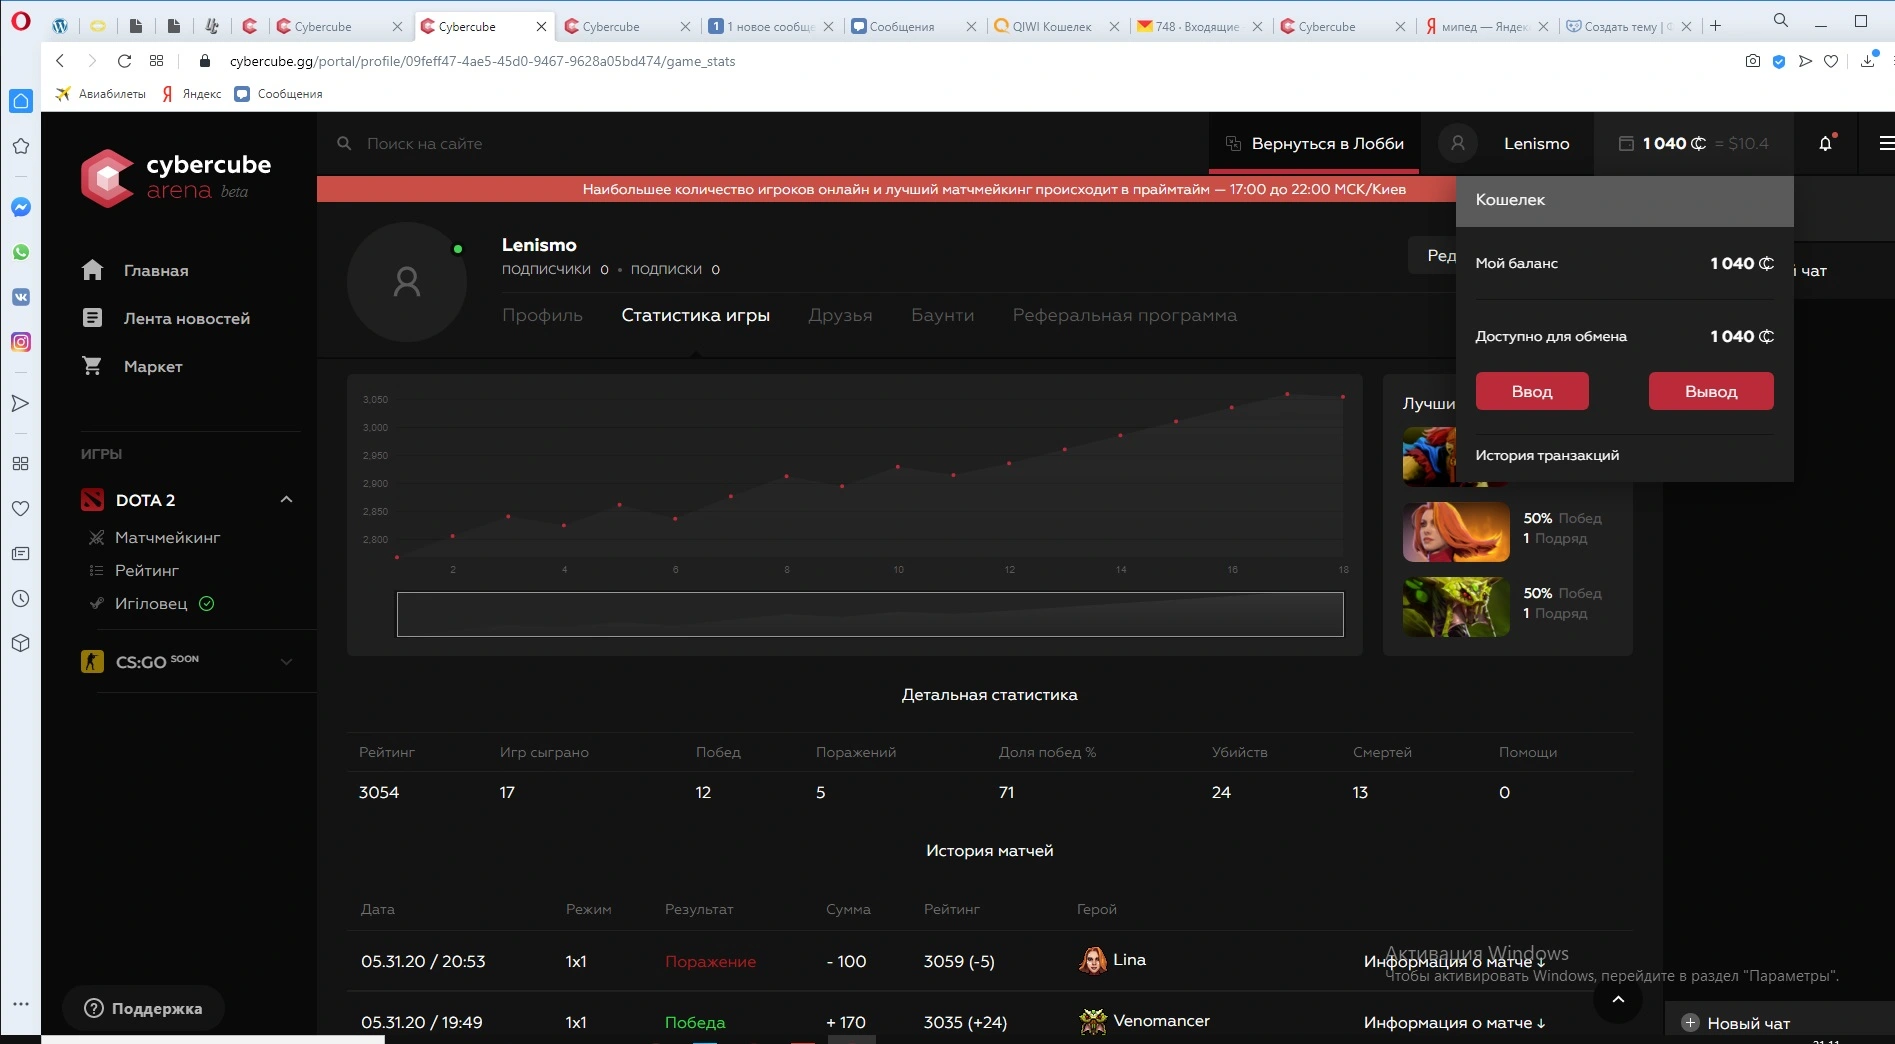The image size is (1895, 1044).
Task: Open the Яндекс bookmark
Action: 191,94
